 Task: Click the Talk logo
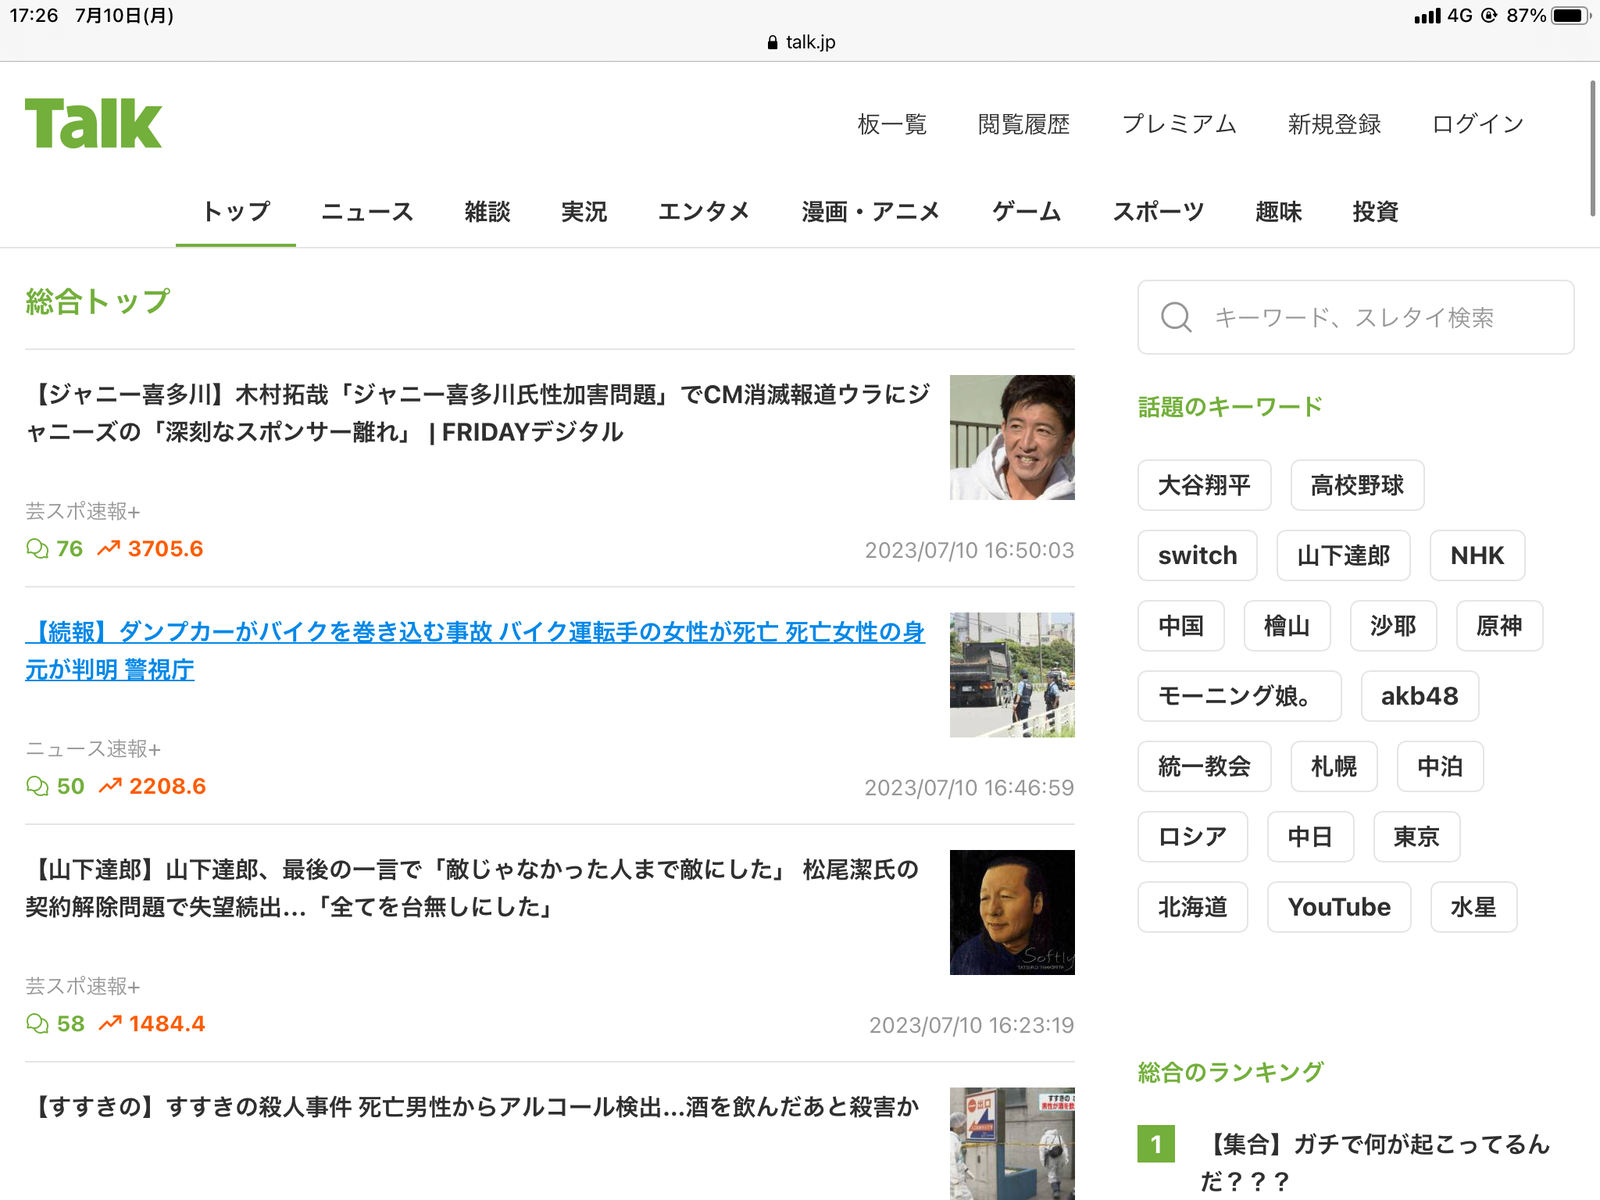coord(93,124)
